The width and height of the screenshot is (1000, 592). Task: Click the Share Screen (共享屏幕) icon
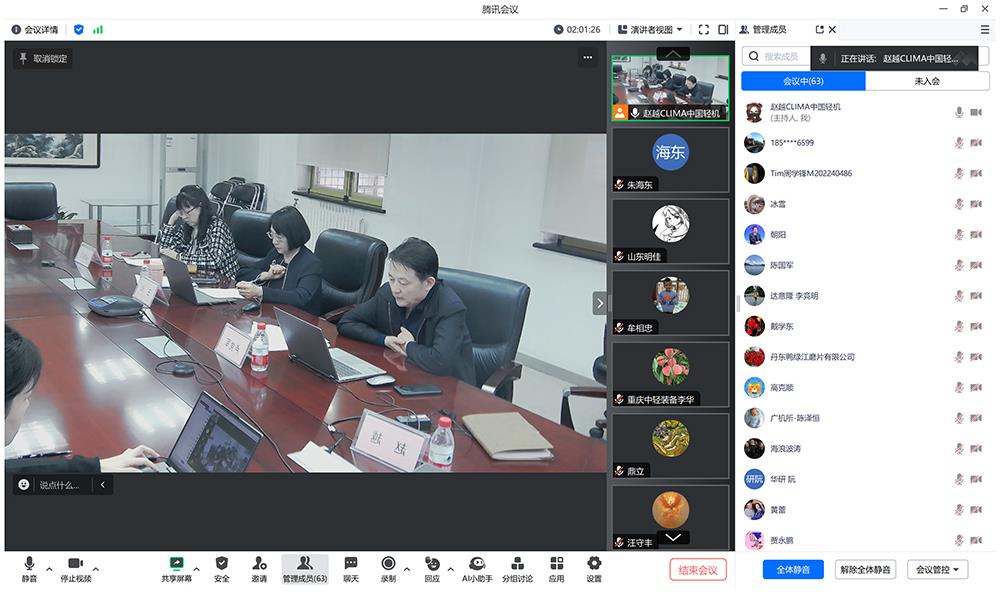click(176, 564)
